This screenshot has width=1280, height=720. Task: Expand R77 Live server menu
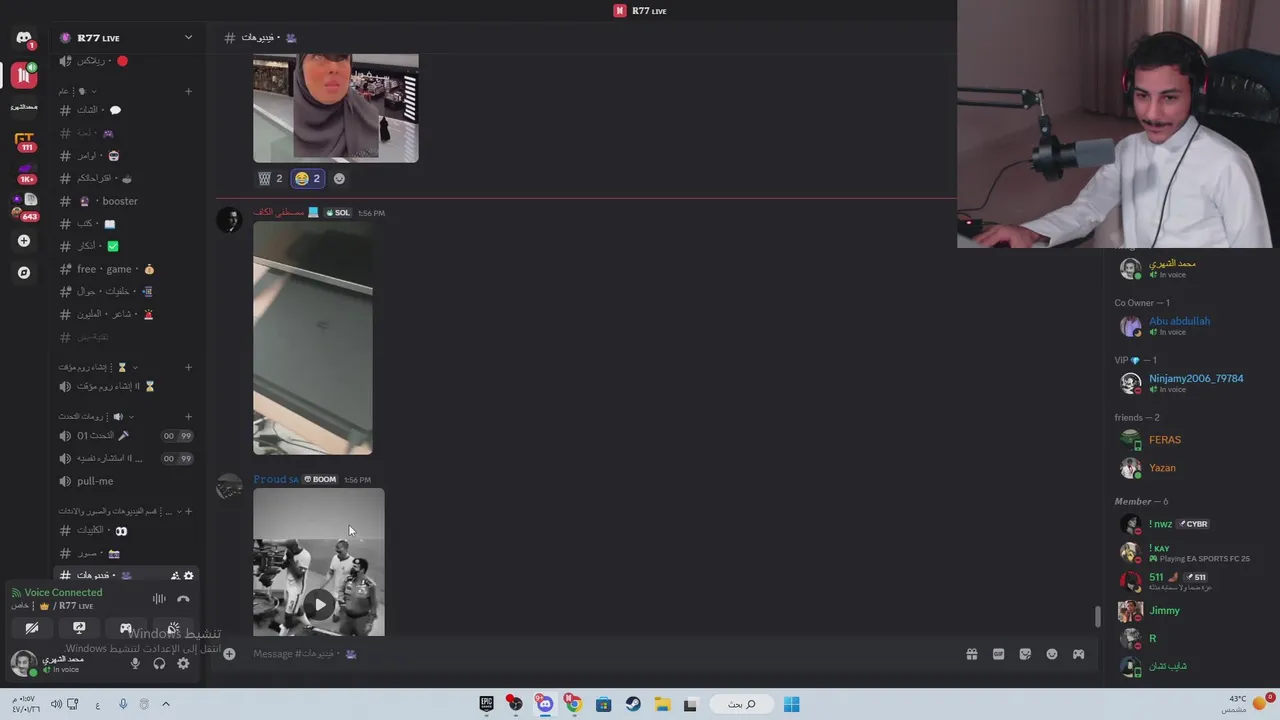188,38
